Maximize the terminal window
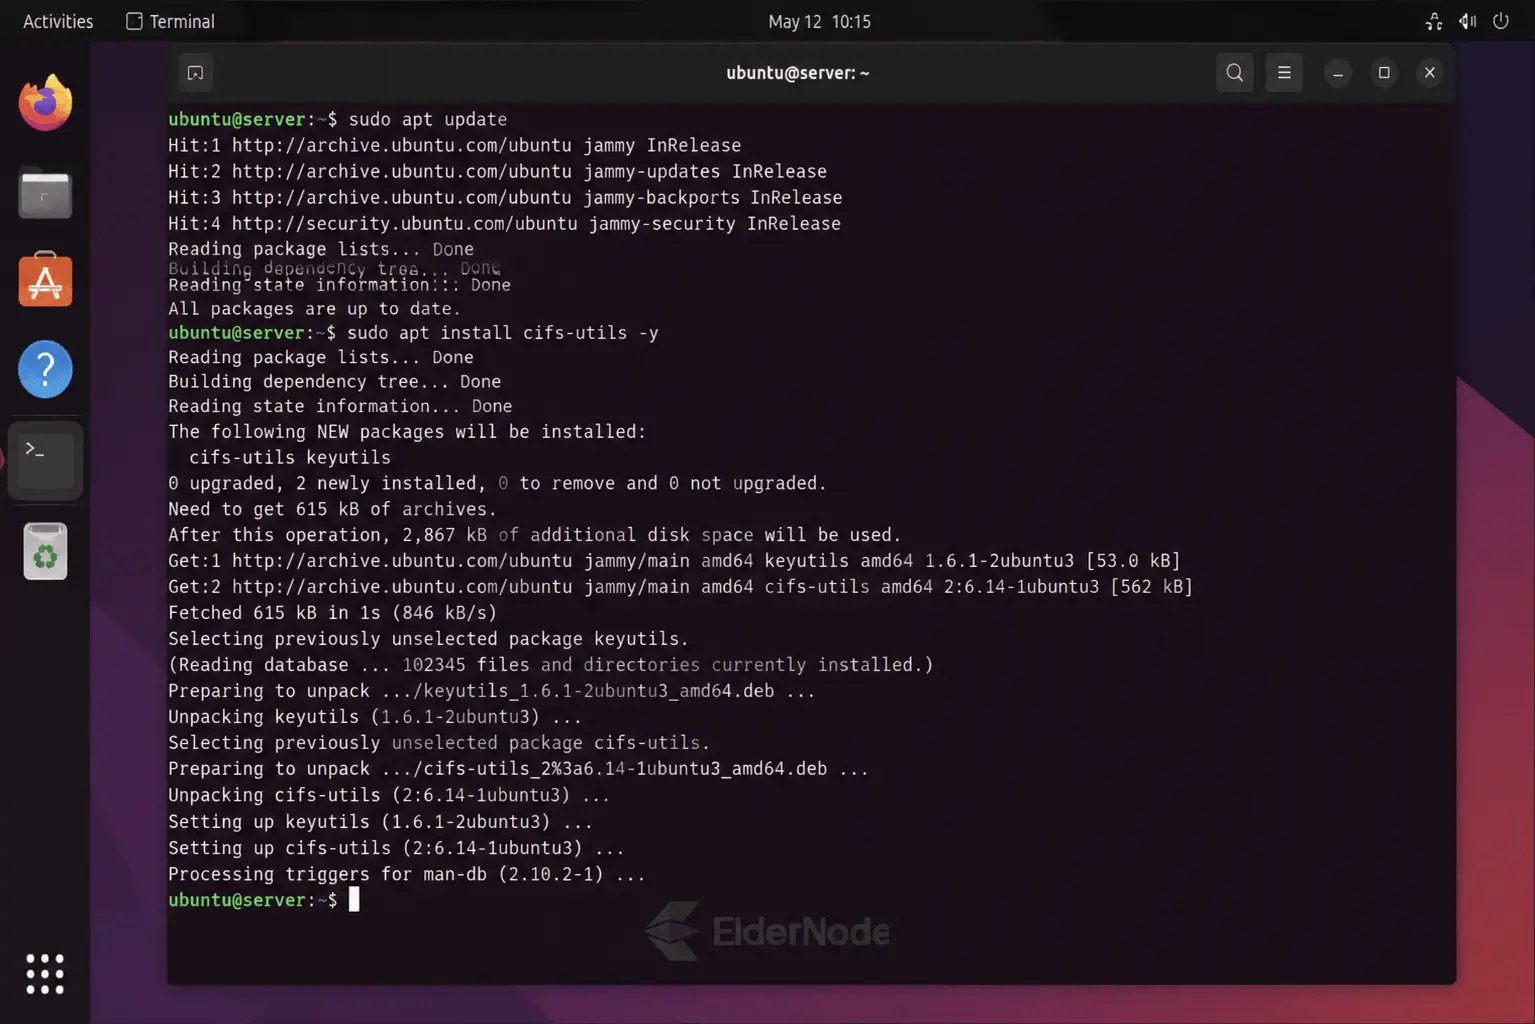Screen dimensions: 1535x1024 click(x=1384, y=73)
